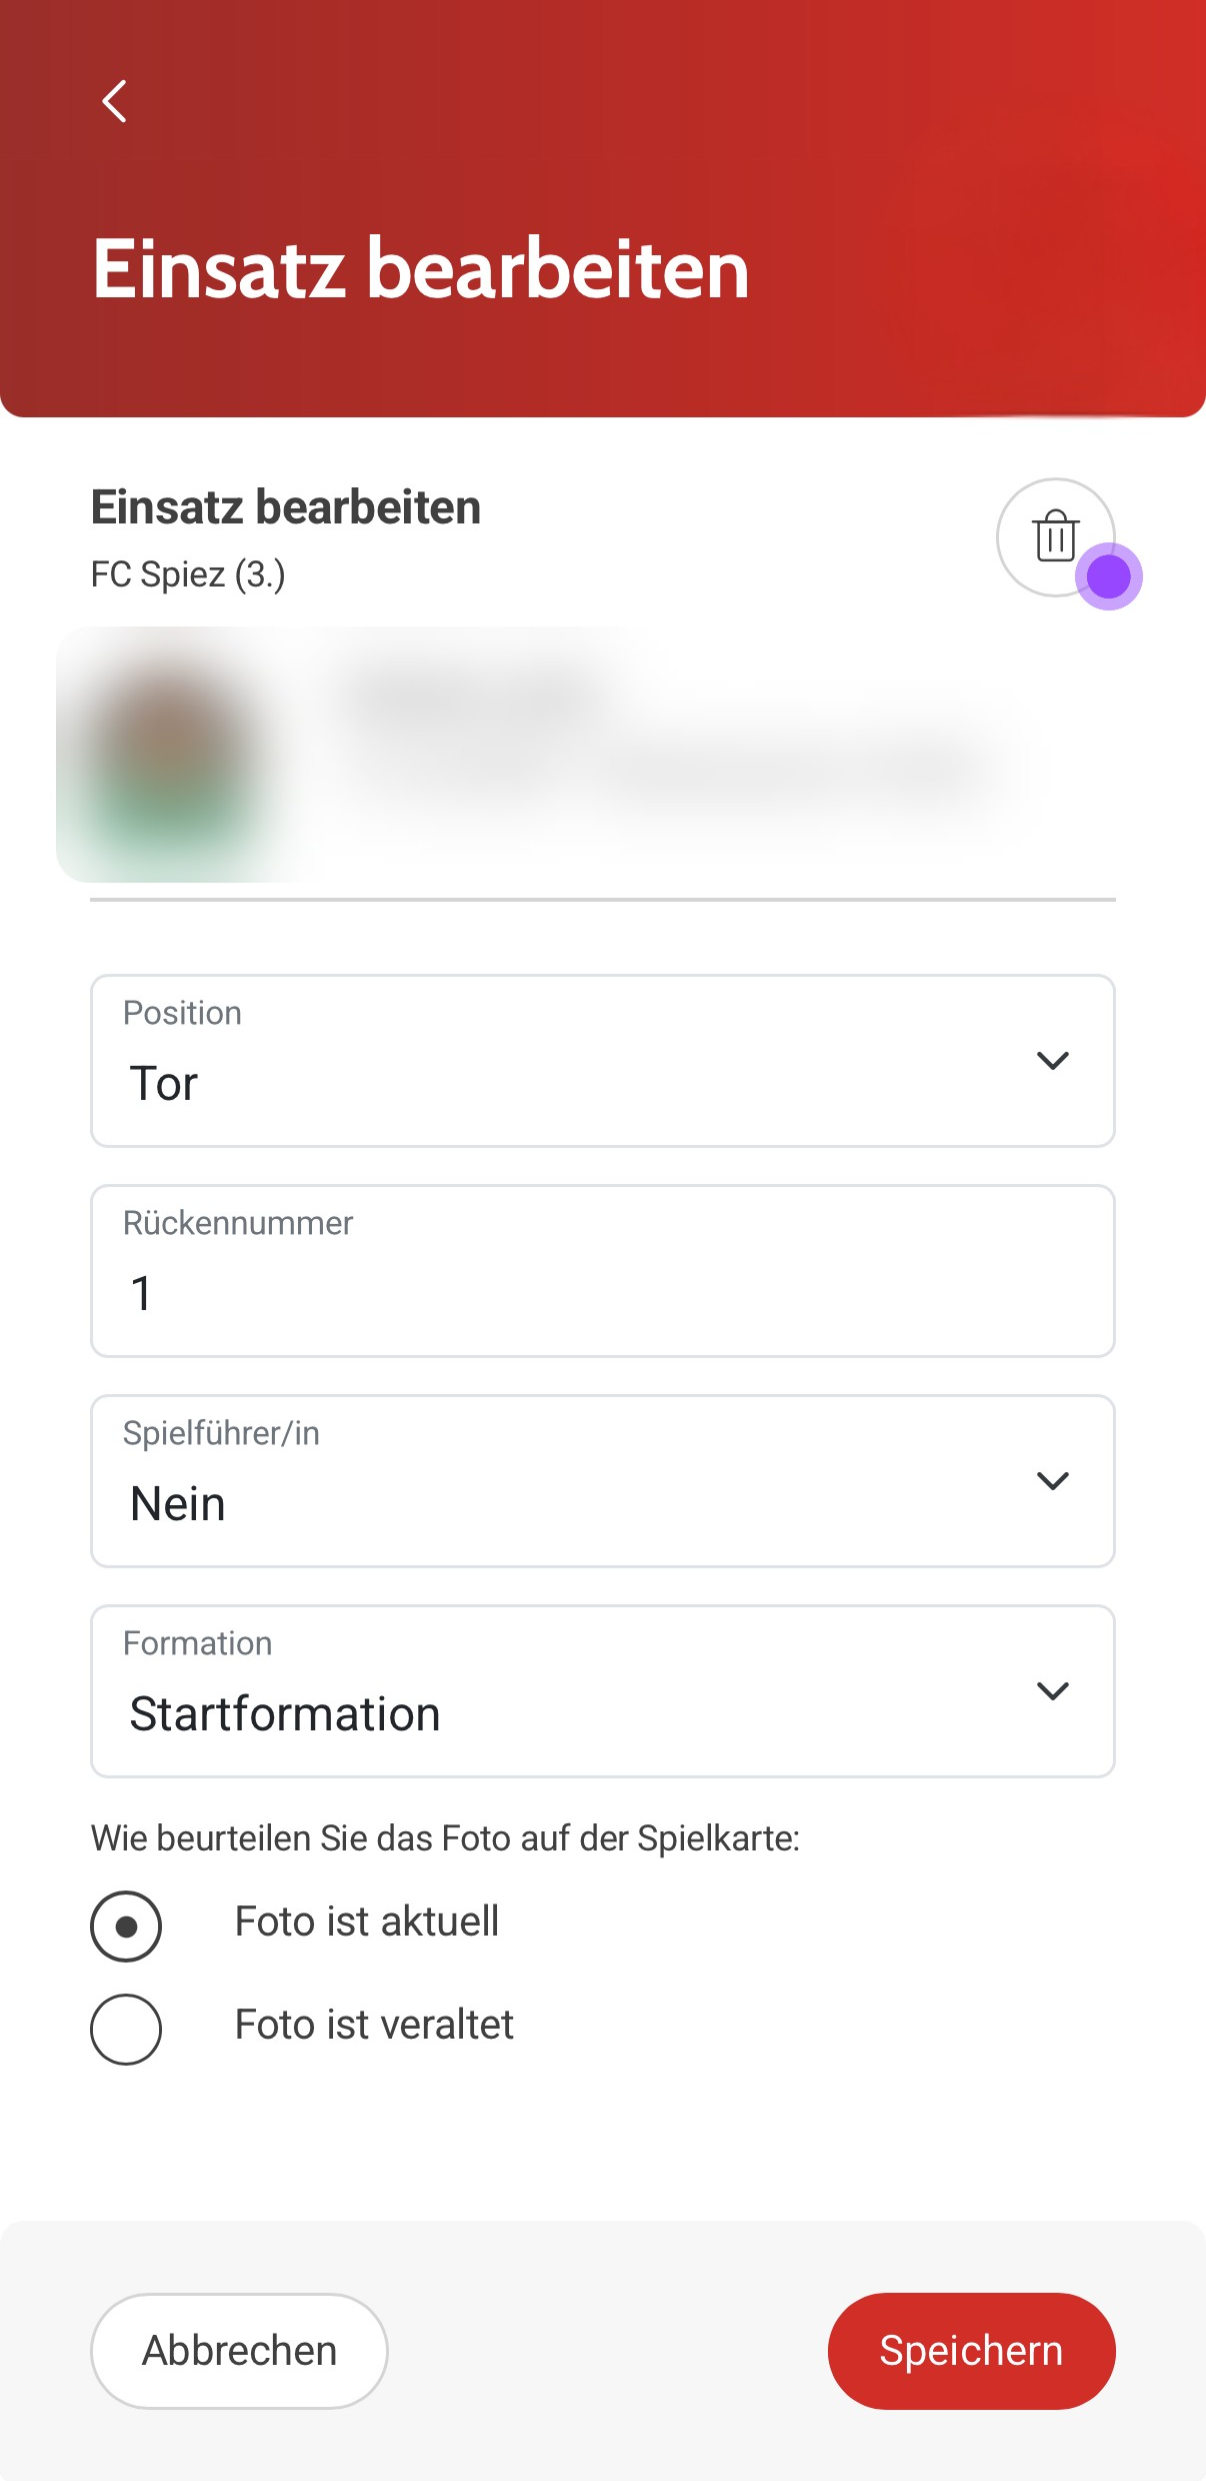Tap the back arrow in the header

coord(113,100)
